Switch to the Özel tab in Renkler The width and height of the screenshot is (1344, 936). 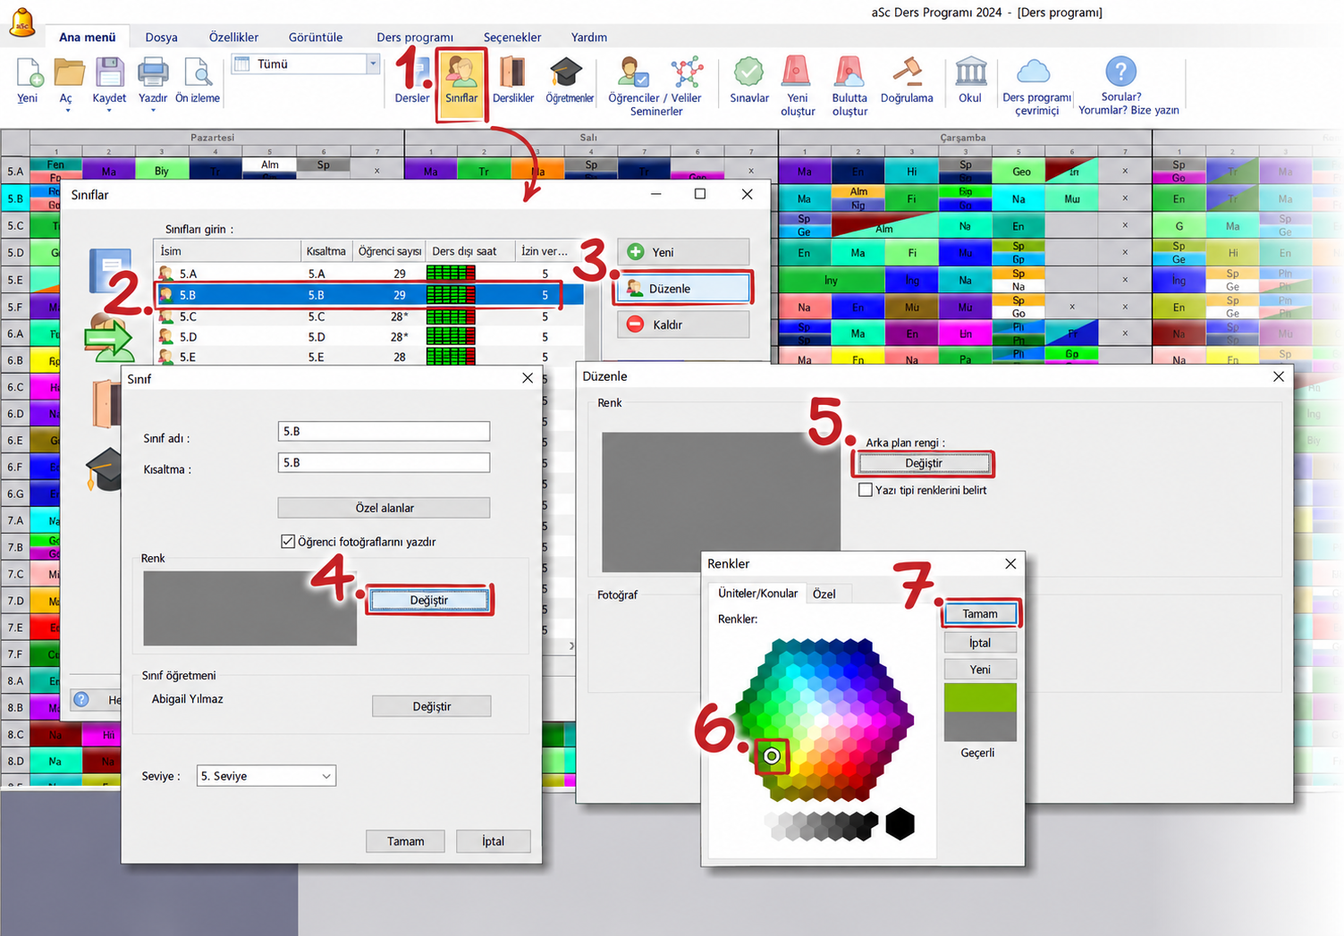click(x=824, y=594)
